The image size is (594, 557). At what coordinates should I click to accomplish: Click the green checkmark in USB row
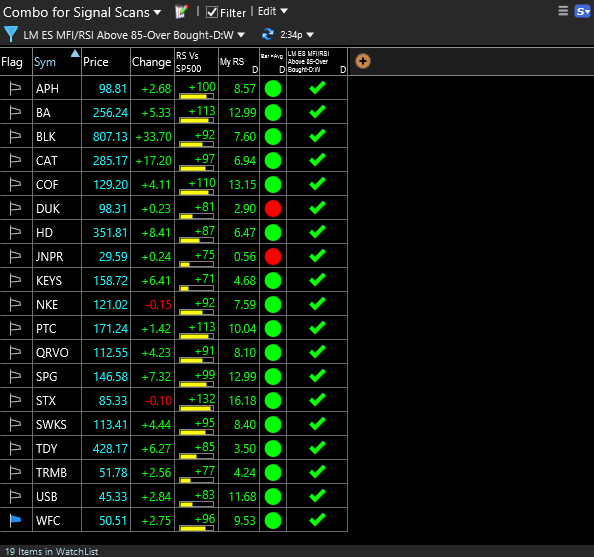317,496
